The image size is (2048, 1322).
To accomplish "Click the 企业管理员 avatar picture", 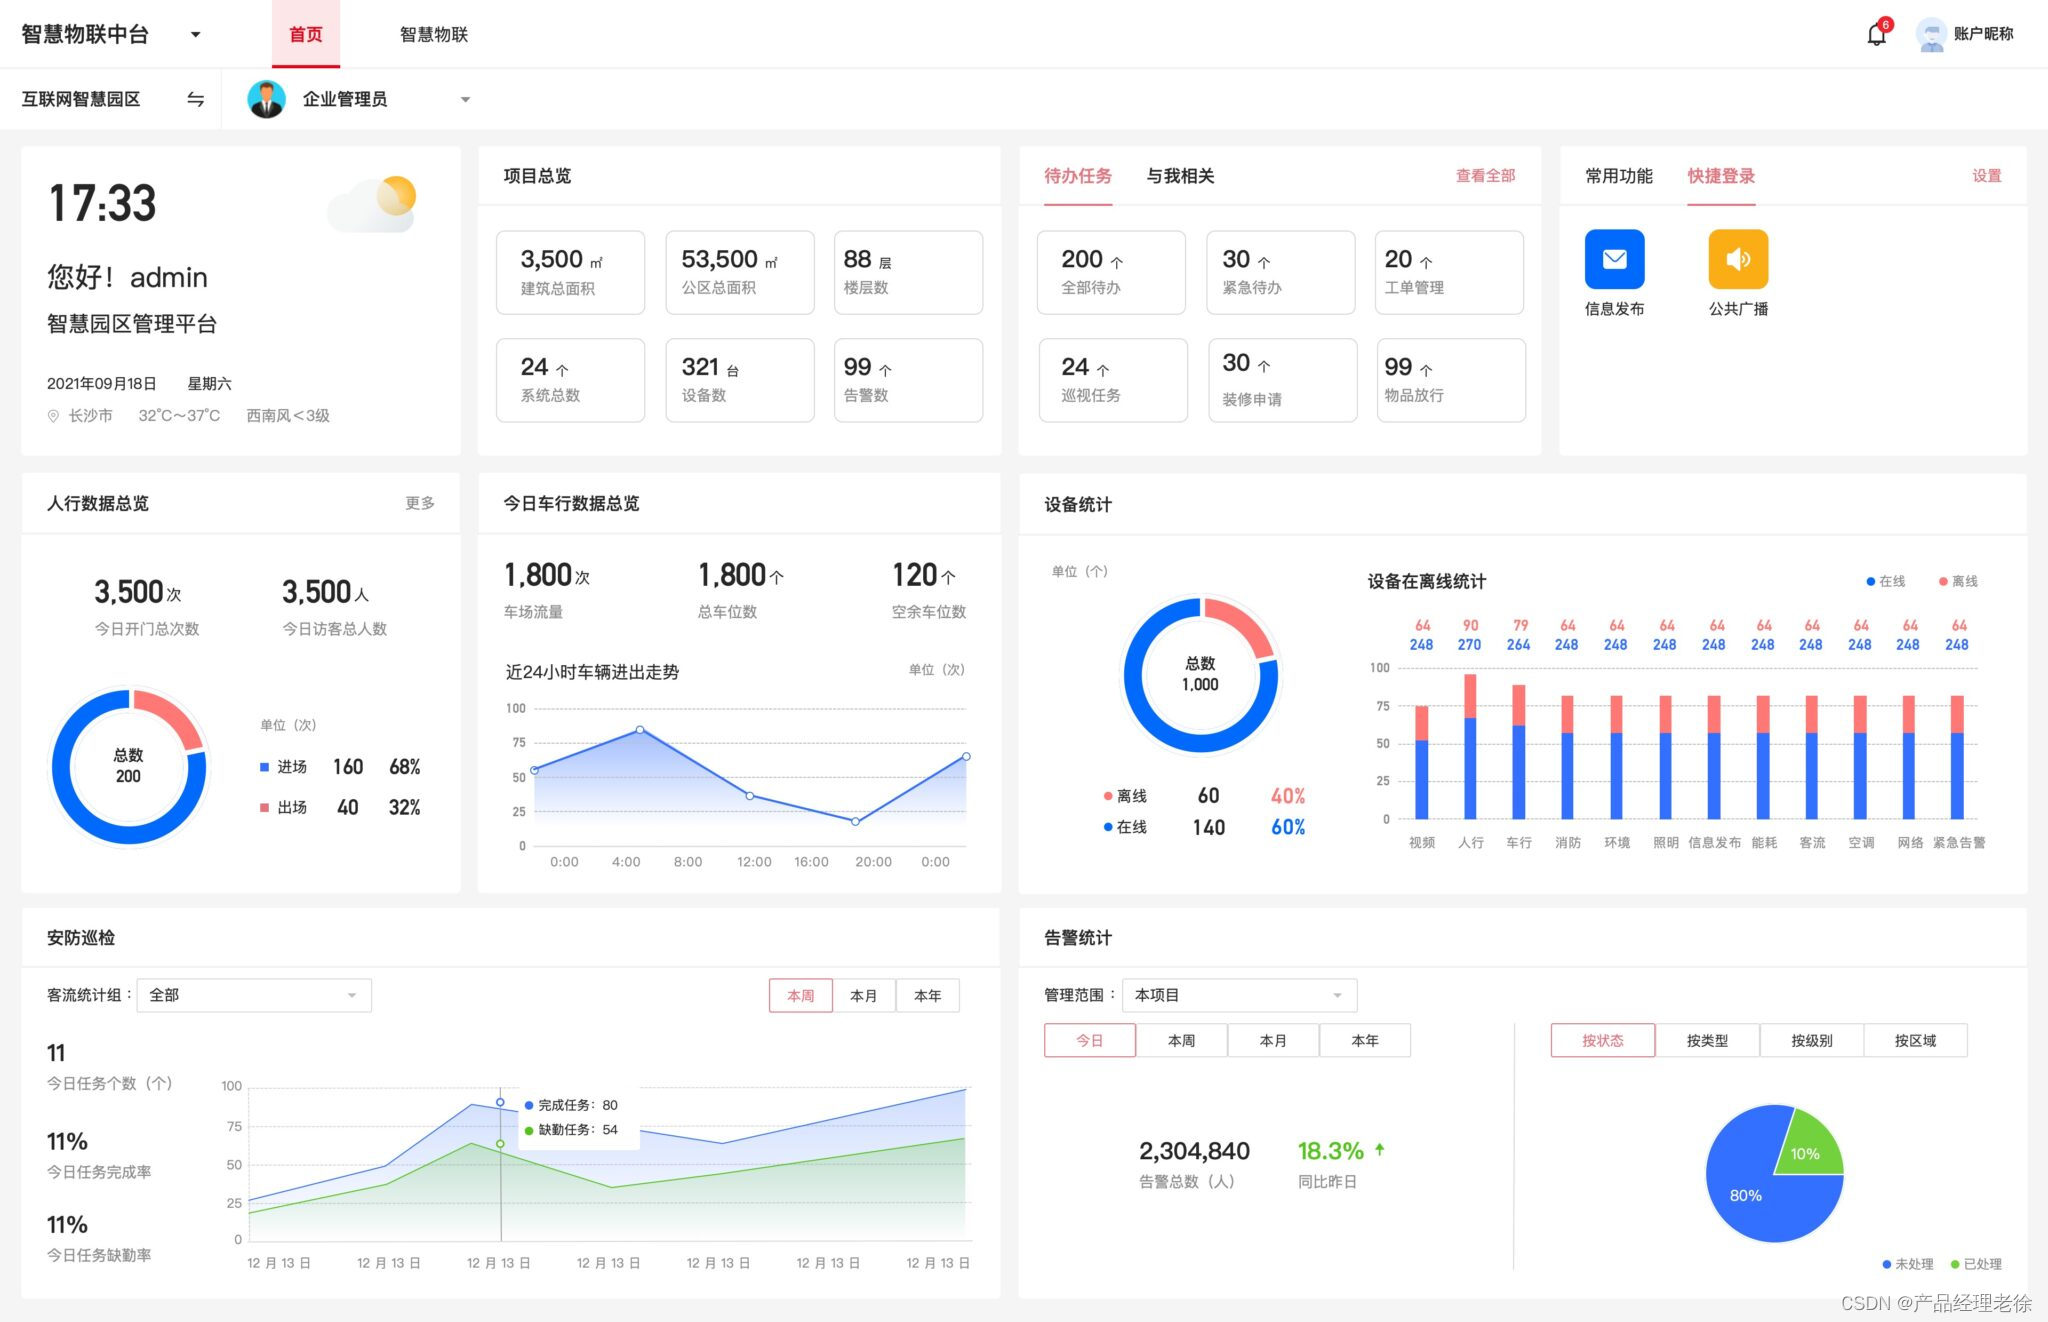I will (x=266, y=99).
